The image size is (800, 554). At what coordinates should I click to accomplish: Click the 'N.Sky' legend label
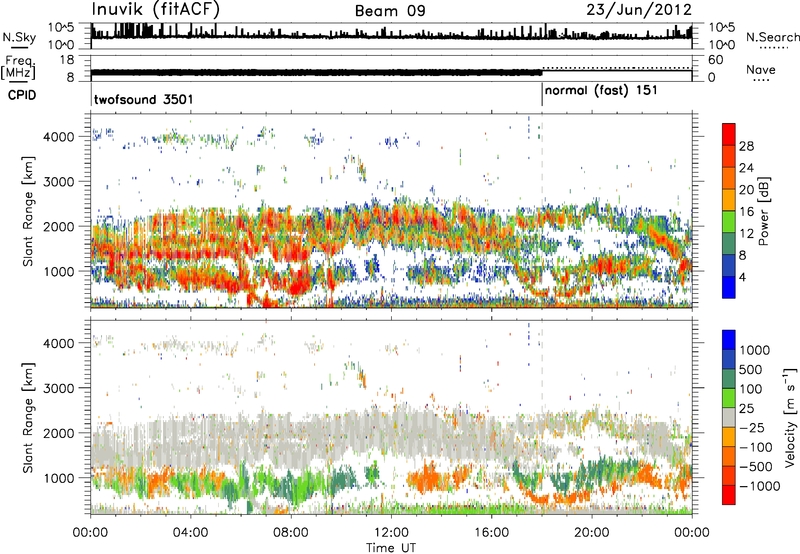pos(19,37)
